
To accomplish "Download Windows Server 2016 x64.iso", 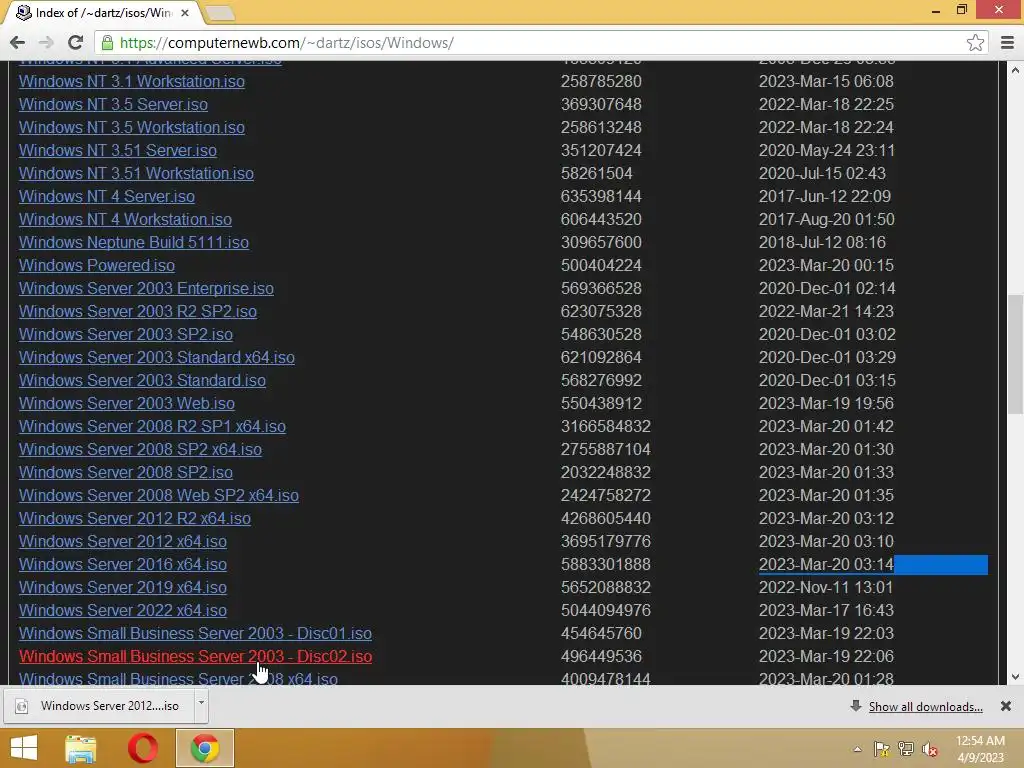I will pyautogui.click(x=123, y=564).
